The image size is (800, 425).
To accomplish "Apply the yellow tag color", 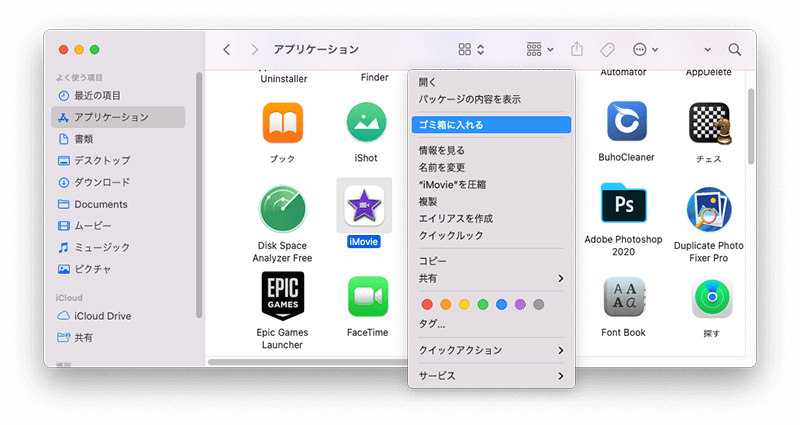I will pyautogui.click(x=464, y=305).
